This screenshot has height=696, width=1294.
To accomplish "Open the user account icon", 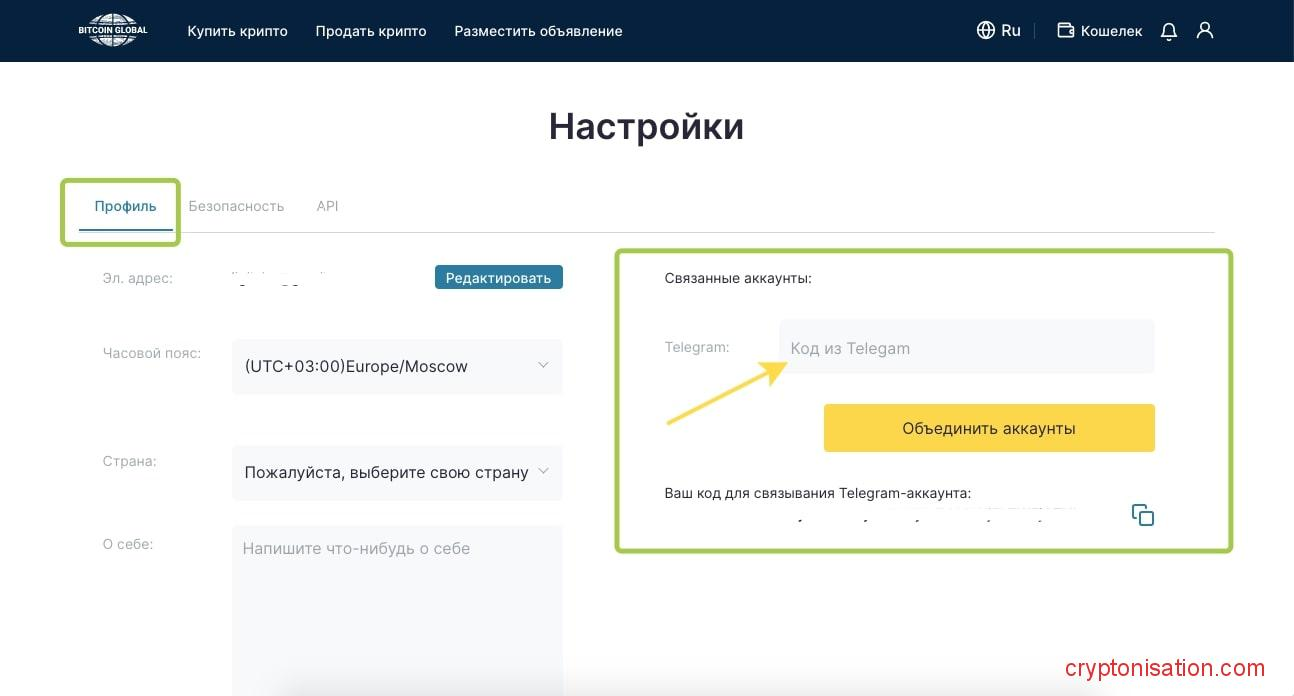I will [x=1205, y=30].
